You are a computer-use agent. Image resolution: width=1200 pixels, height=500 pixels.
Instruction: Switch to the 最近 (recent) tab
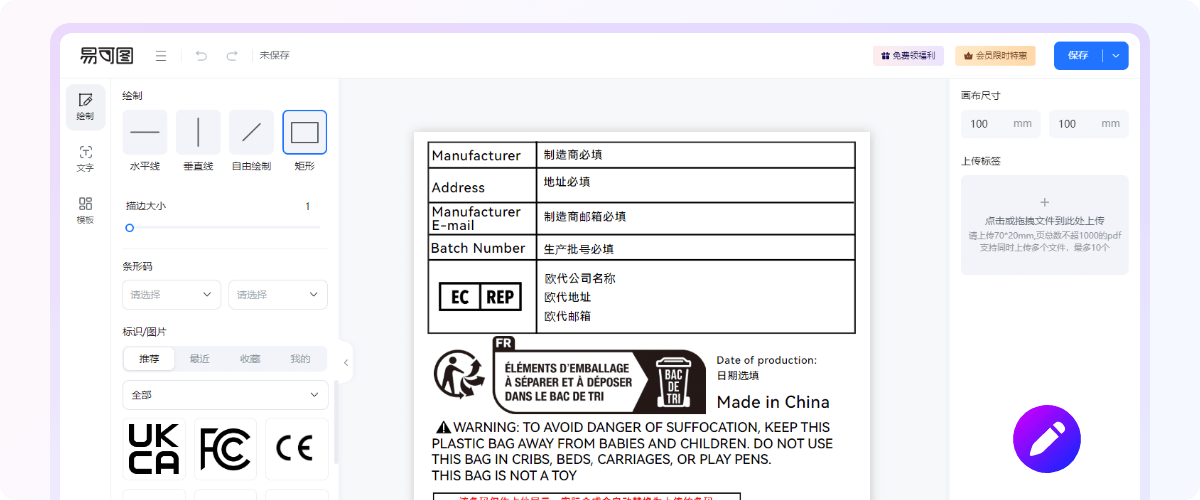click(200, 359)
